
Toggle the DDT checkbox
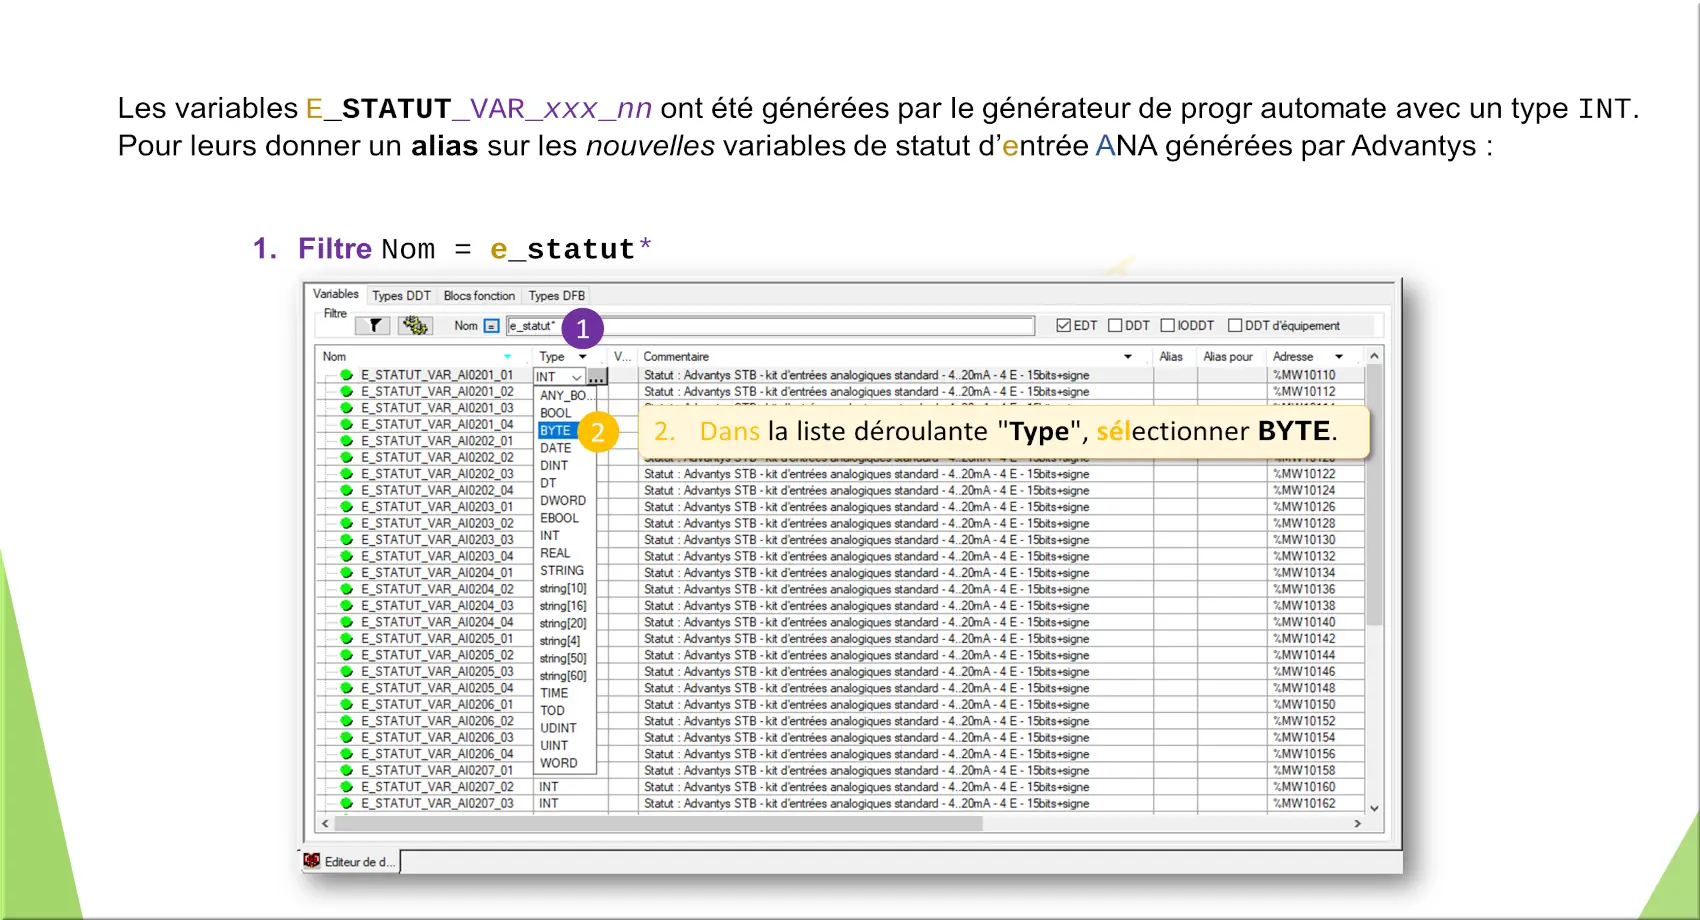[x=1115, y=326]
